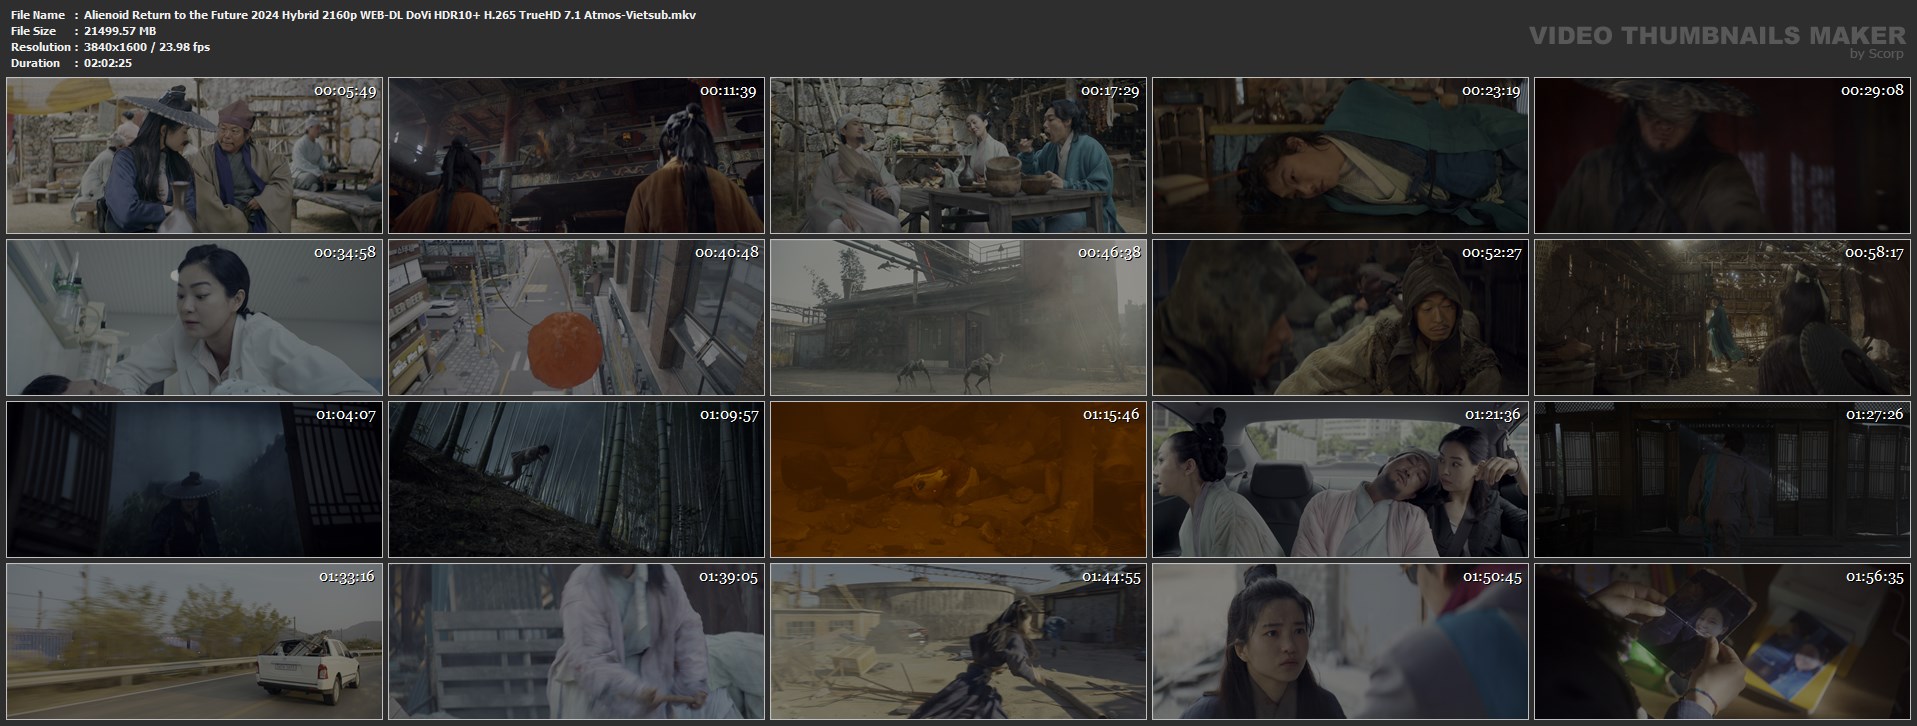Pick the frame stamped 01:27:26

1722,480
